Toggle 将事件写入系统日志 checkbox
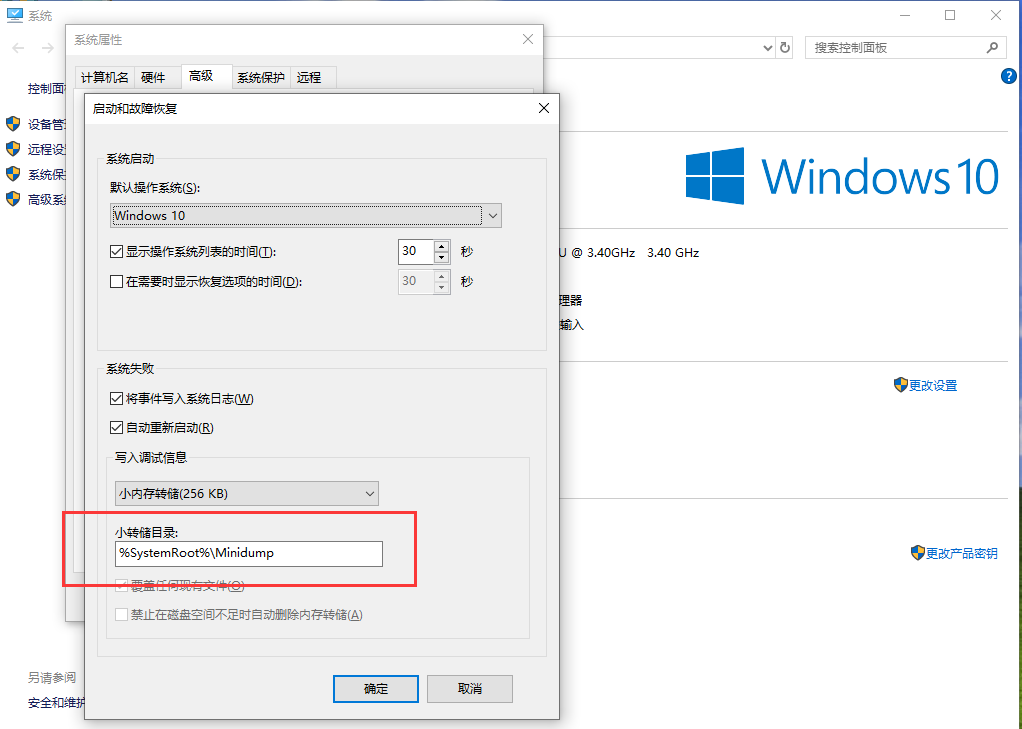The height and width of the screenshot is (729, 1022). click(x=117, y=398)
